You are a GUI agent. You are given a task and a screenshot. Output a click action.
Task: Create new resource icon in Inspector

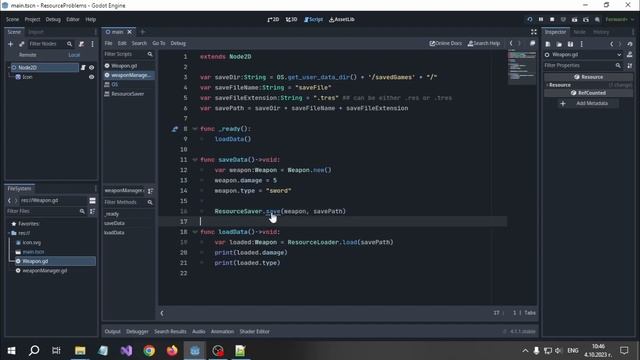[x=548, y=44]
